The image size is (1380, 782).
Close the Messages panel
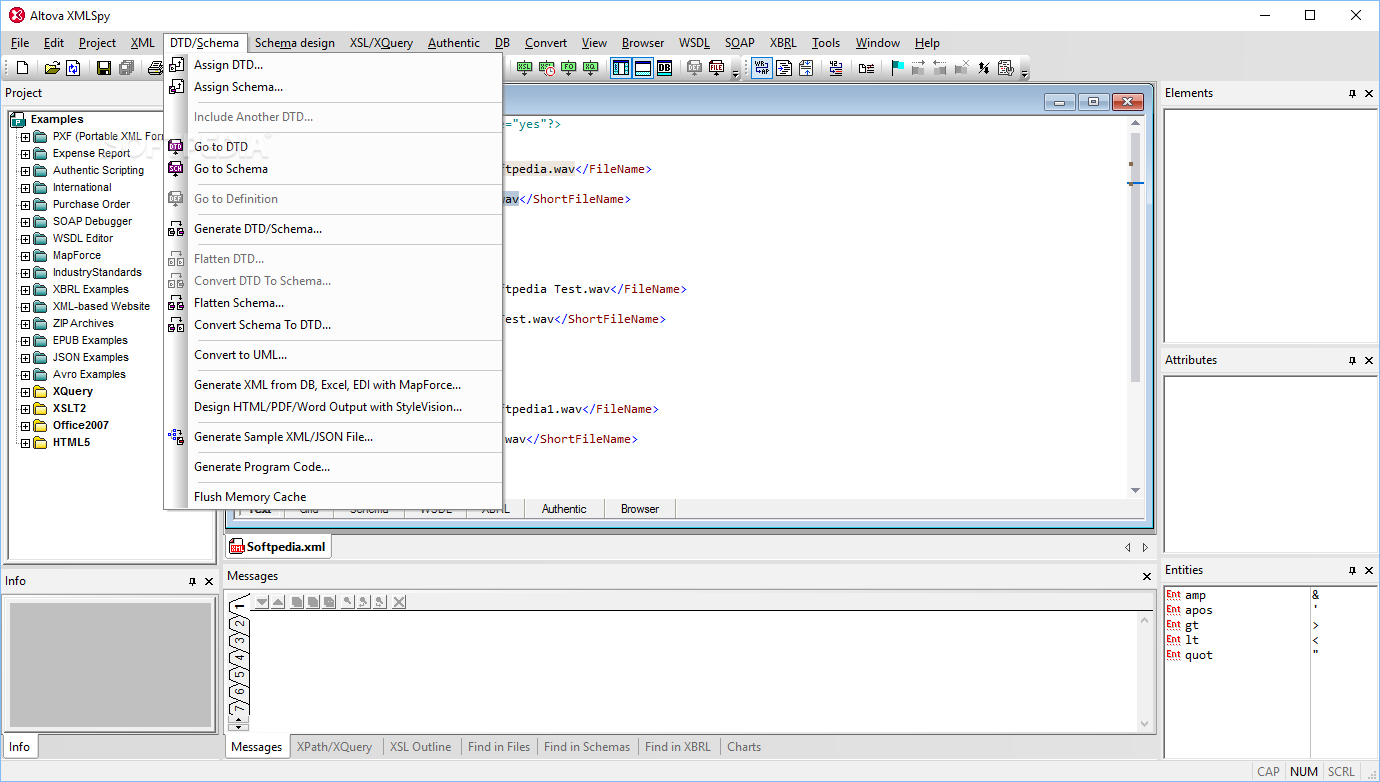coord(1147,577)
